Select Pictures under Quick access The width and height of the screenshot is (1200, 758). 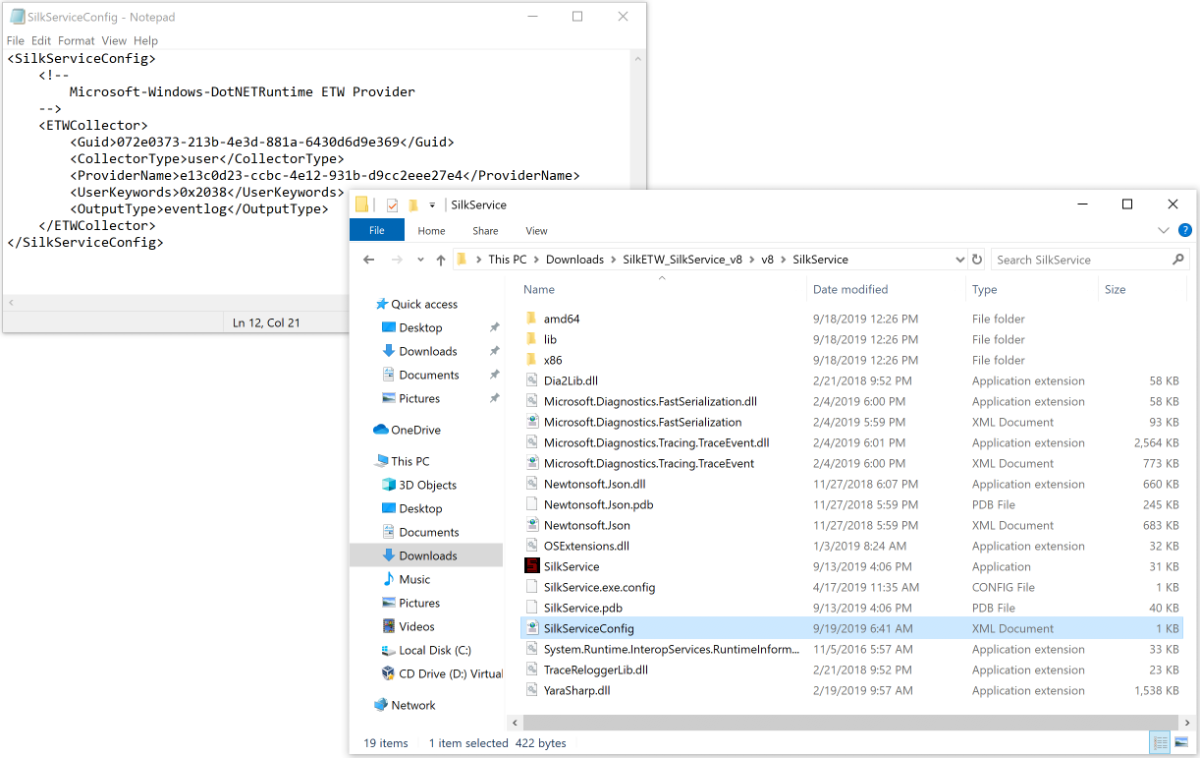click(419, 398)
